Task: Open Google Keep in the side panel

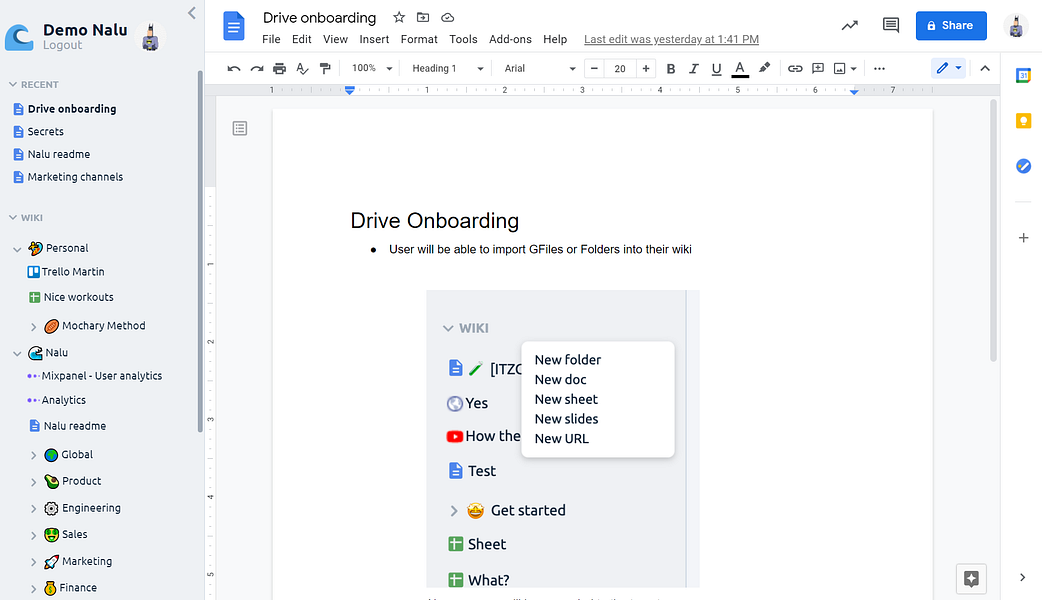Action: (x=1023, y=121)
